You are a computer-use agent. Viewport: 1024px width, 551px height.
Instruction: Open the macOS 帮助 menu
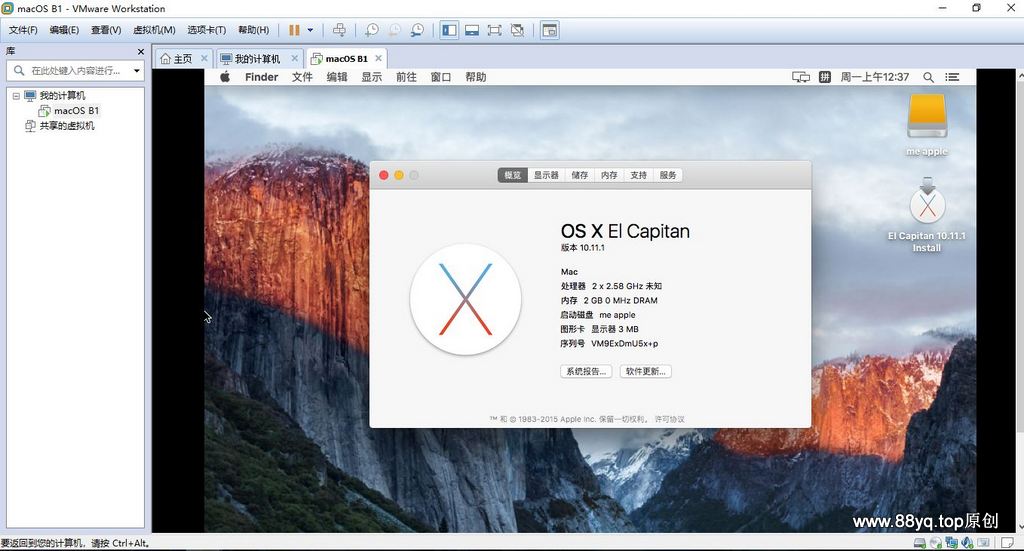click(475, 77)
